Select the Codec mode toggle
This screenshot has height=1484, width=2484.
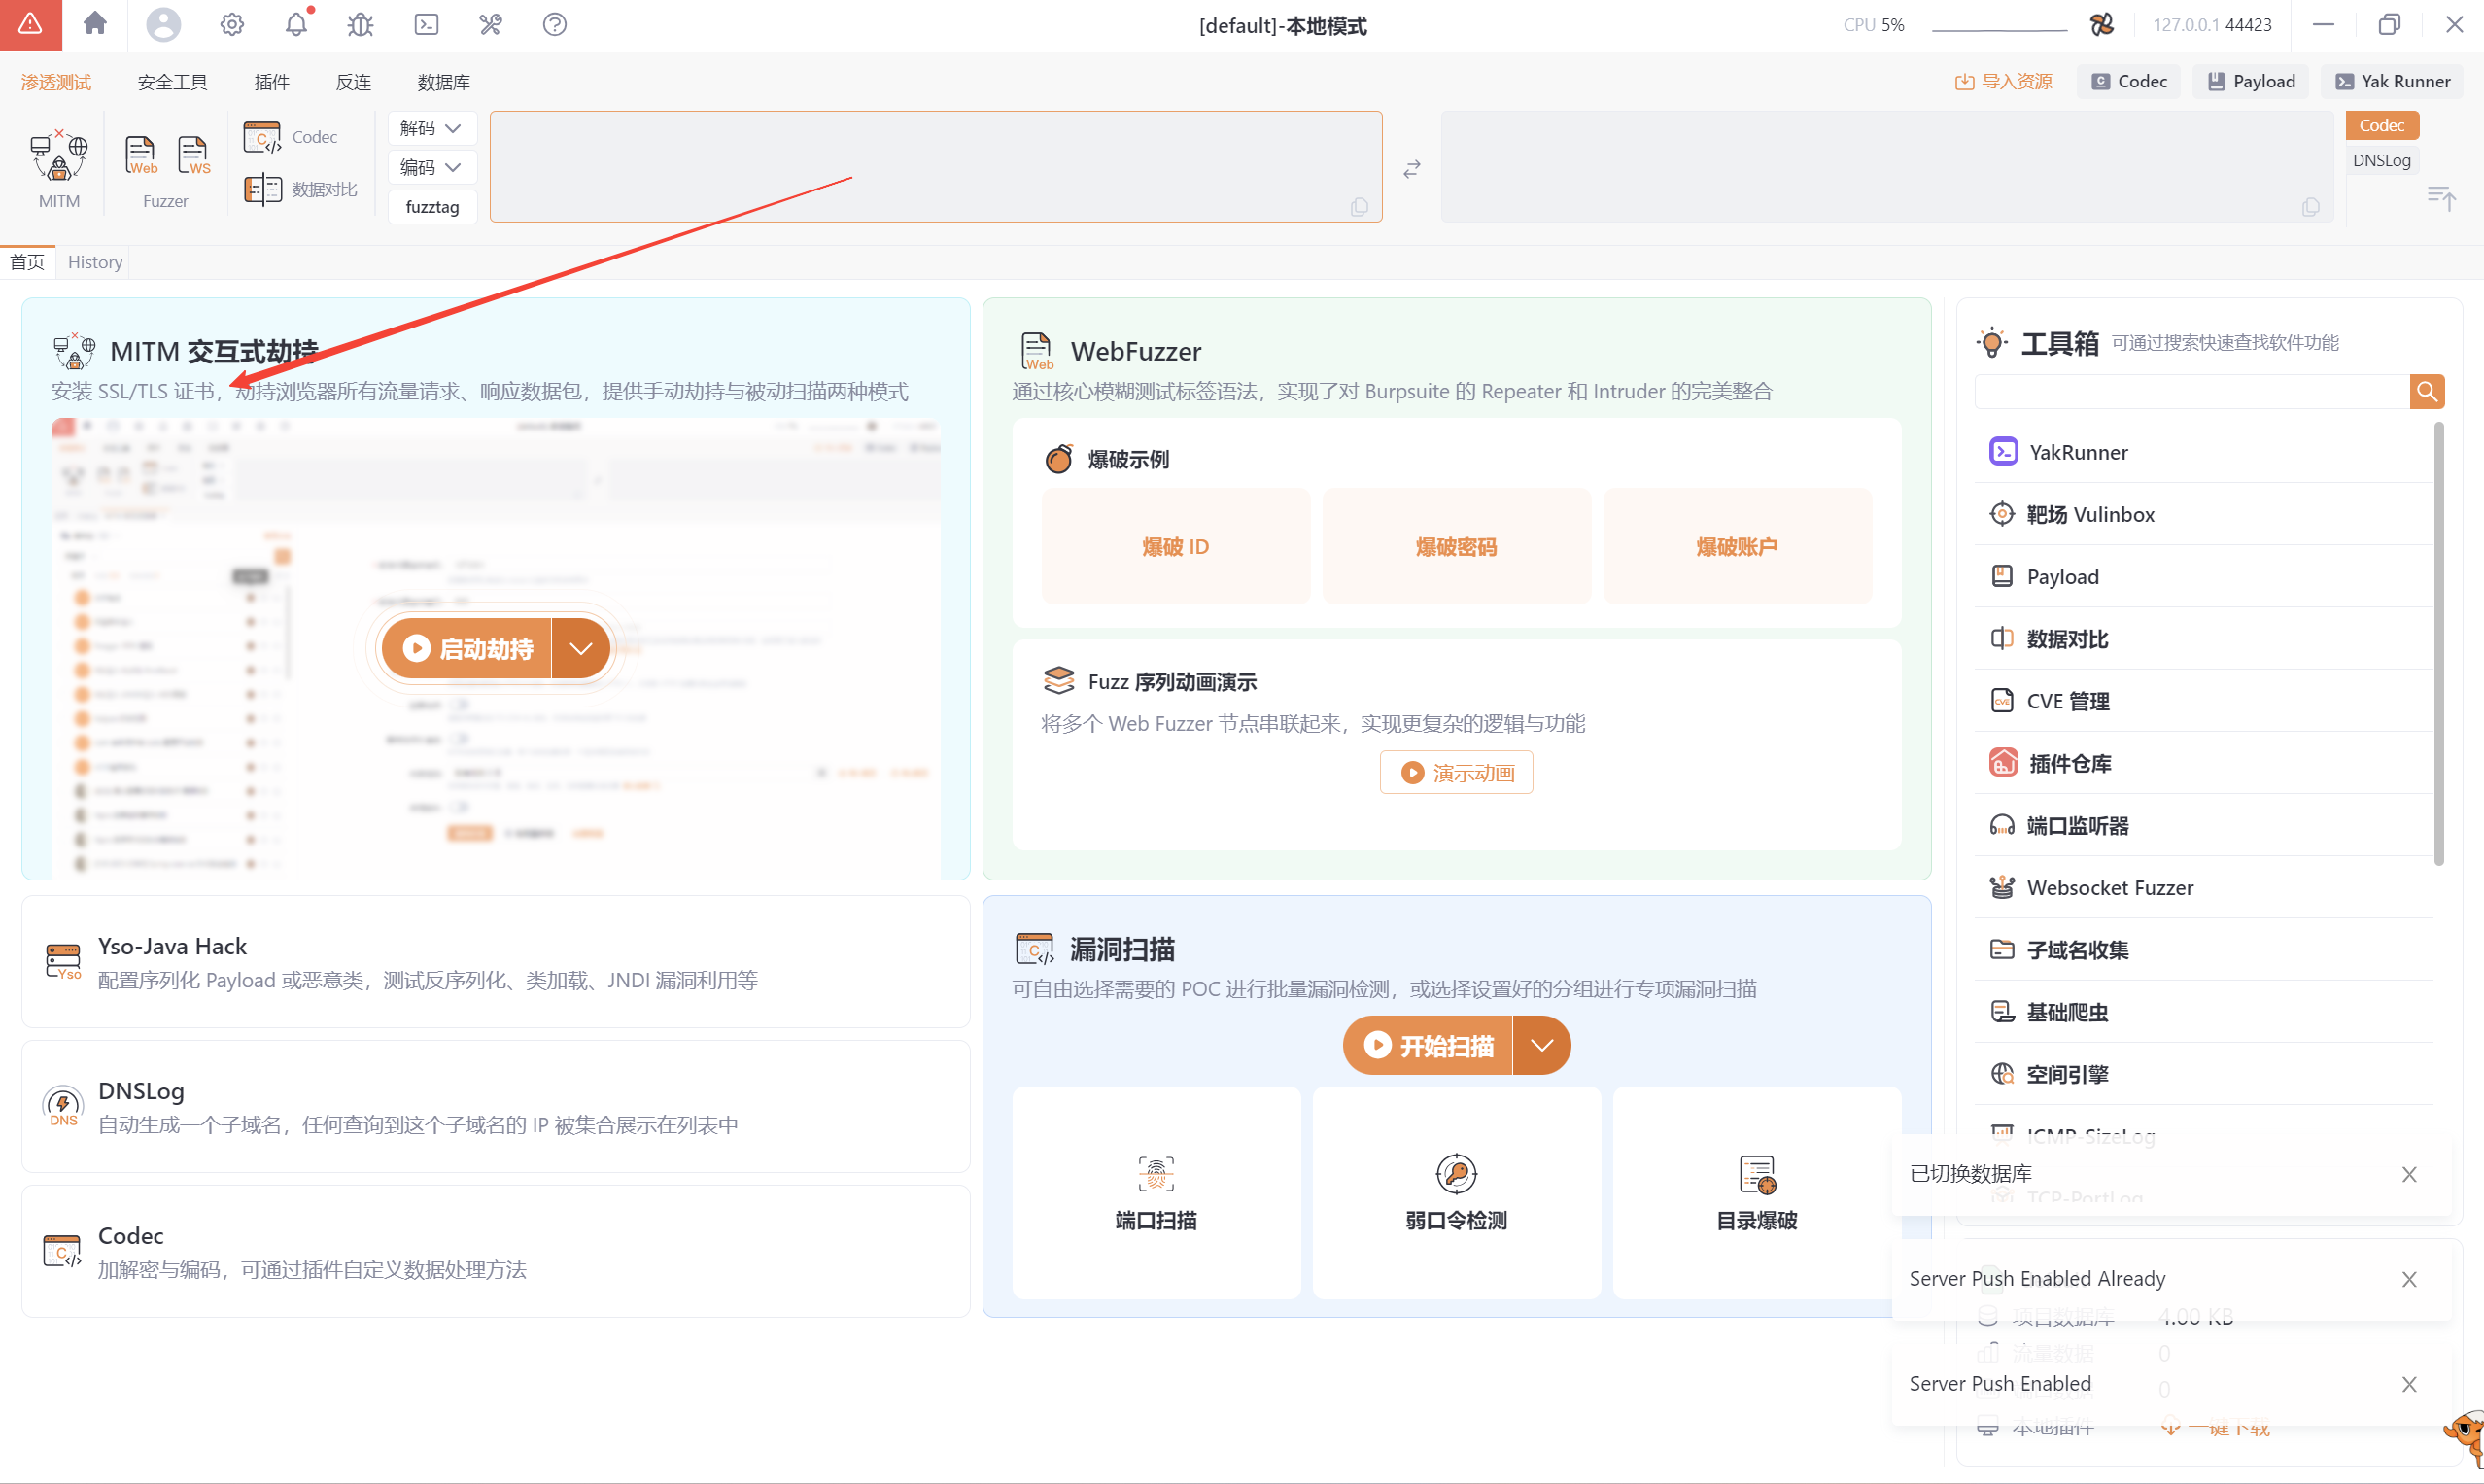point(2381,125)
